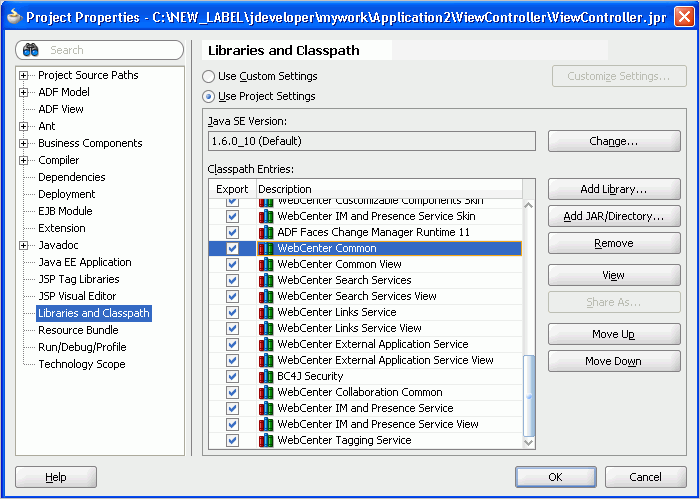
Task: Click the Add Library... button
Action: pyautogui.click(x=614, y=189)
